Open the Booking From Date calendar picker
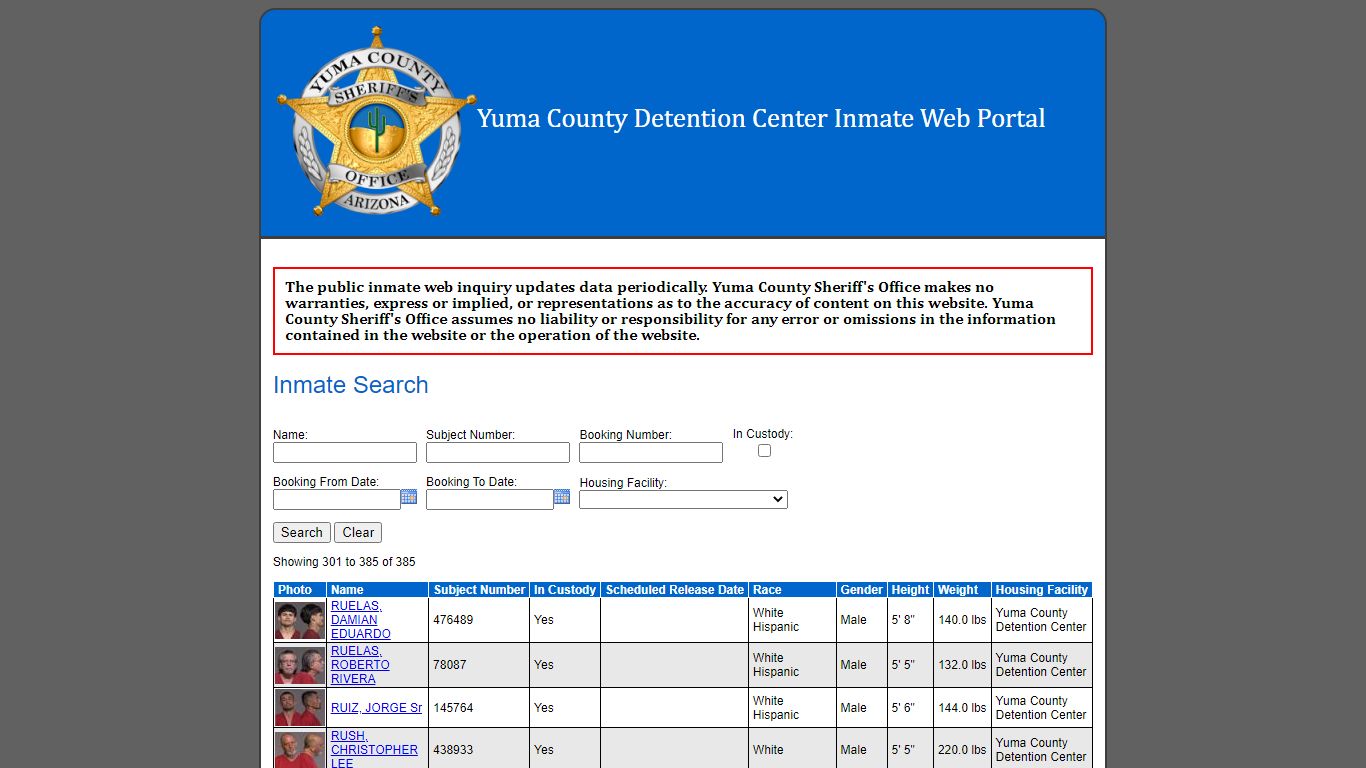This screenshot has height=768, width=1366. (x=409, y=497)
